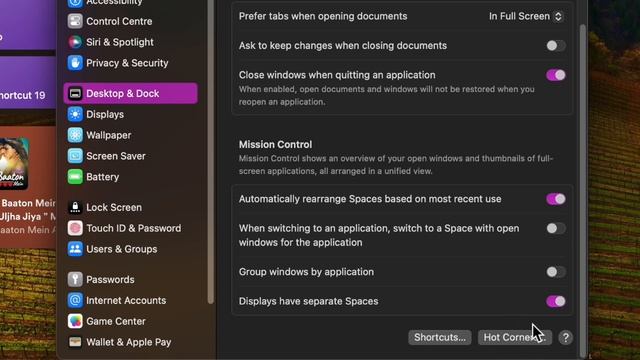Image resolution: width=640 pixels, height=360 pixels.
Task: Click the Internet Accounts @ icon
Action: point(75,300)
